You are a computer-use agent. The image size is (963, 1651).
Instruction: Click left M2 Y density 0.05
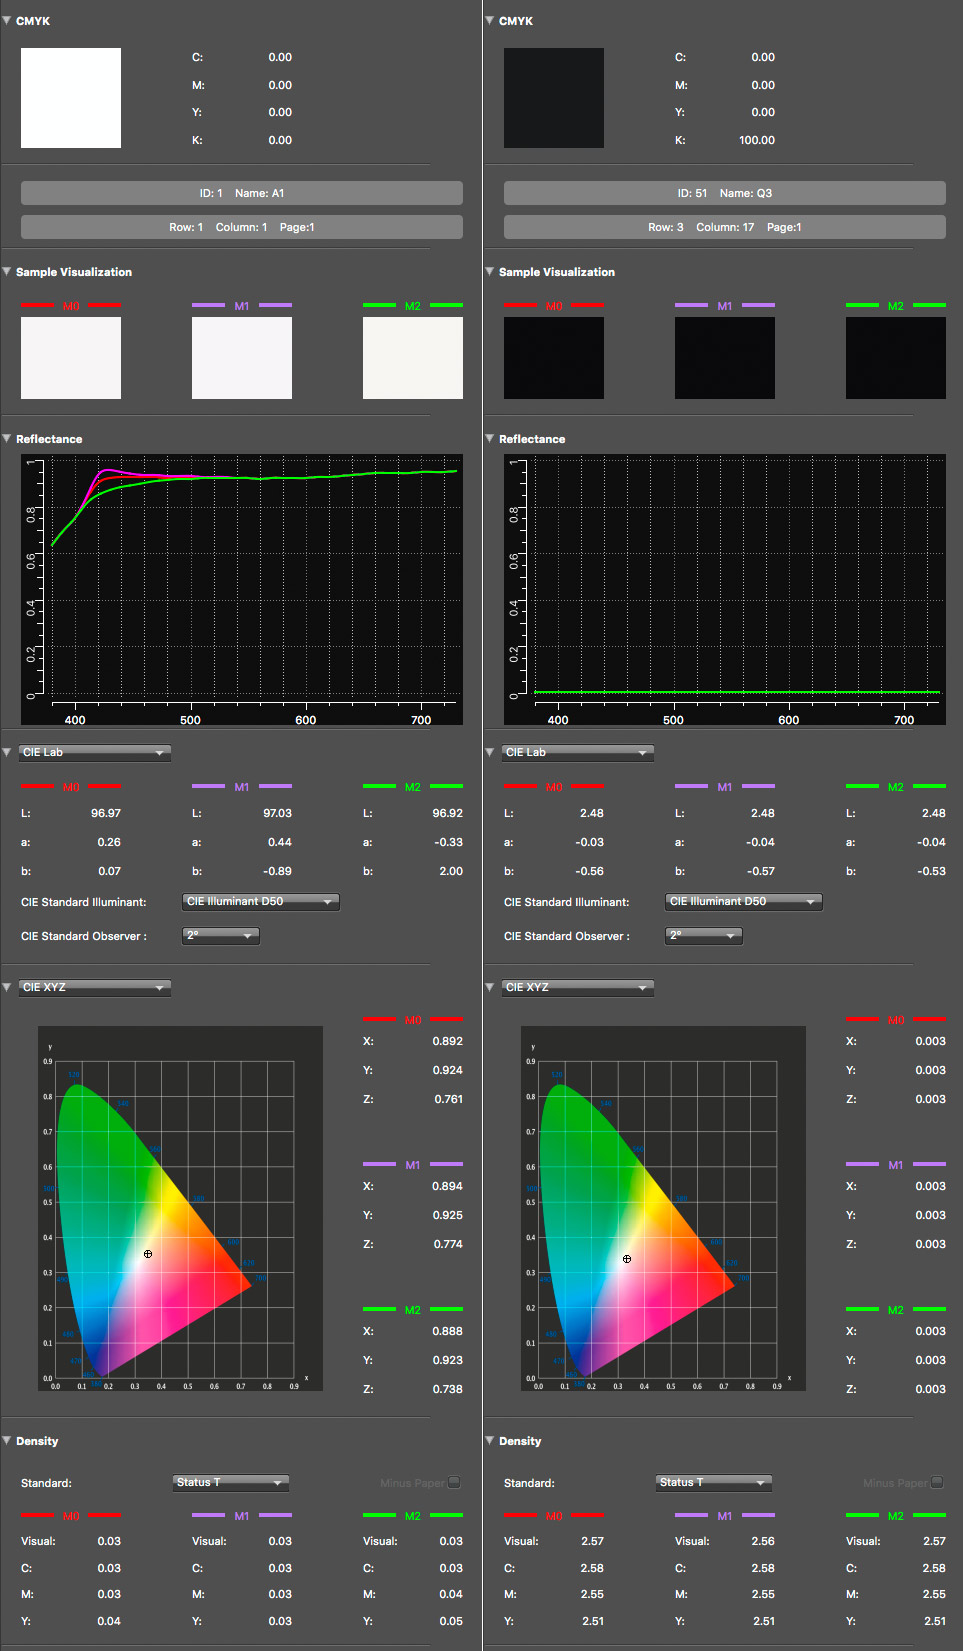(x=451, y=1621)
